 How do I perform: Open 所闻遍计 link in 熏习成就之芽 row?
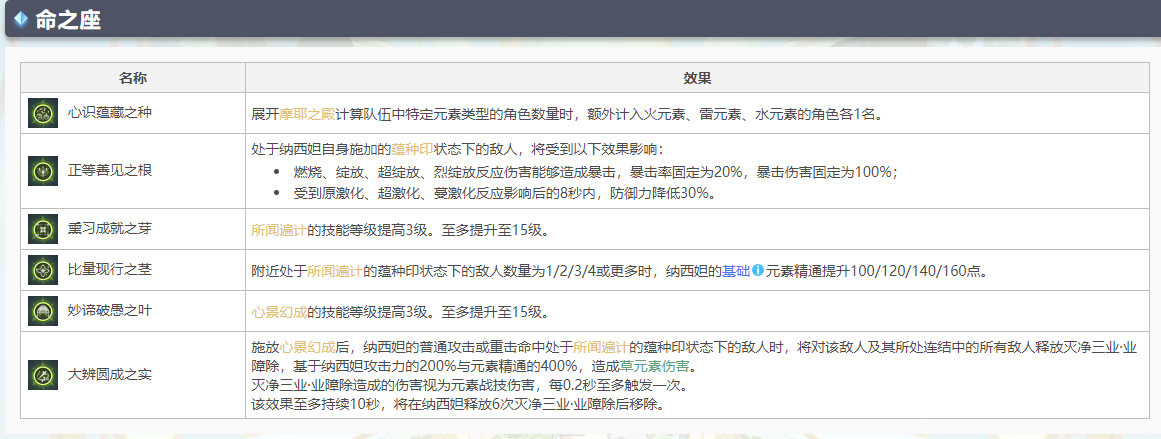tap(278, 230)
